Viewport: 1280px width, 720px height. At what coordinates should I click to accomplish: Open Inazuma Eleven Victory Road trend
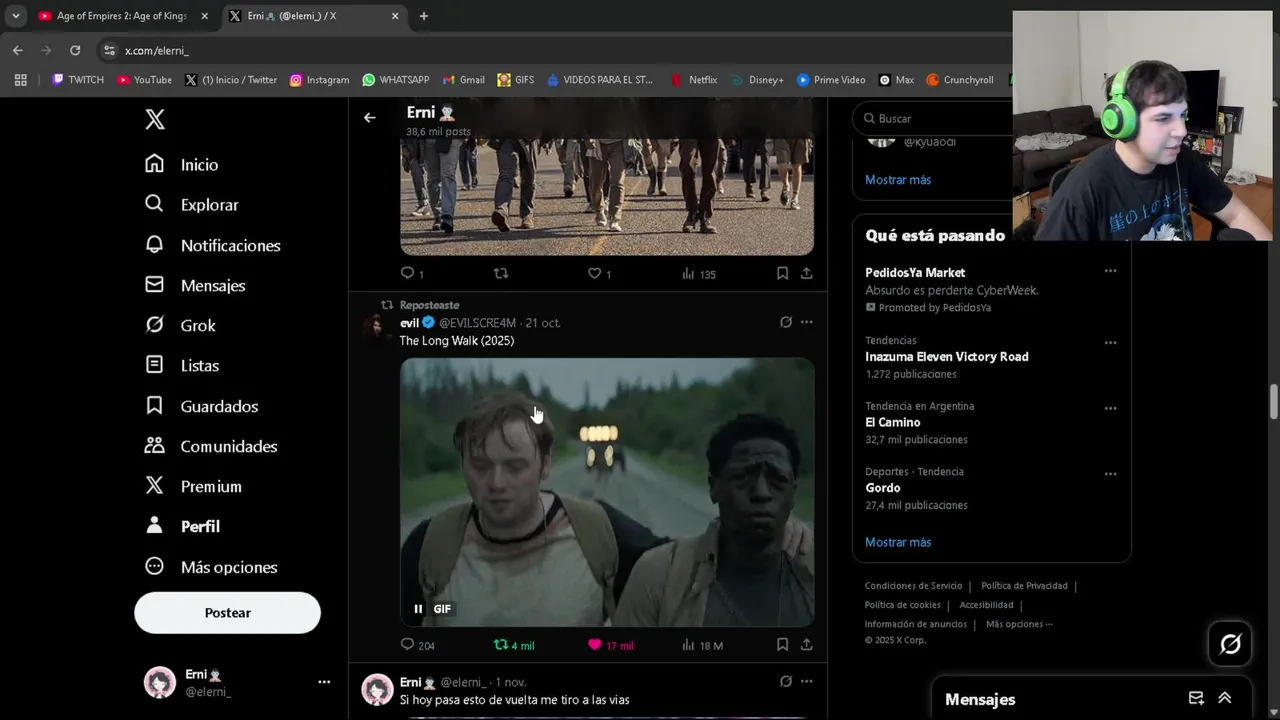pos(946,357)
